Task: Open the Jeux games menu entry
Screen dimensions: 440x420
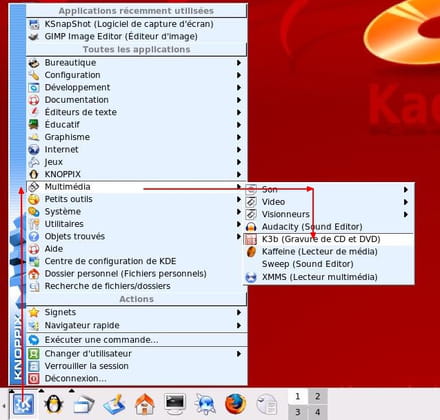Action: [x=136, y=162]
